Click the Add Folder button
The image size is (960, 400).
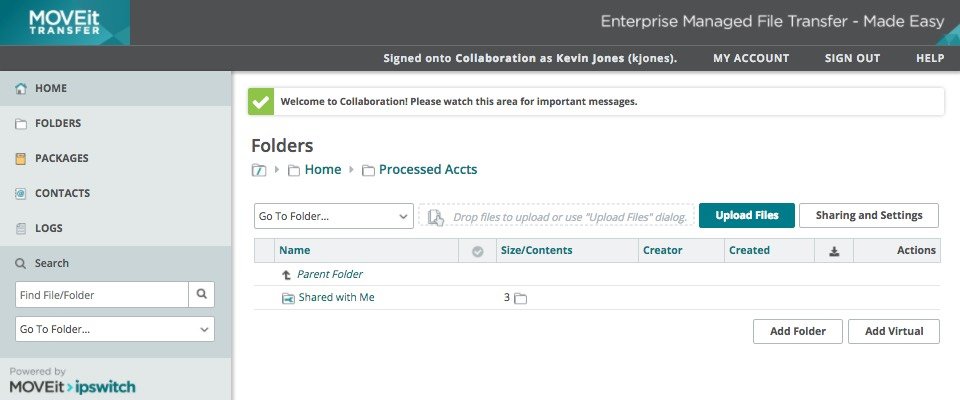[797, 331]
